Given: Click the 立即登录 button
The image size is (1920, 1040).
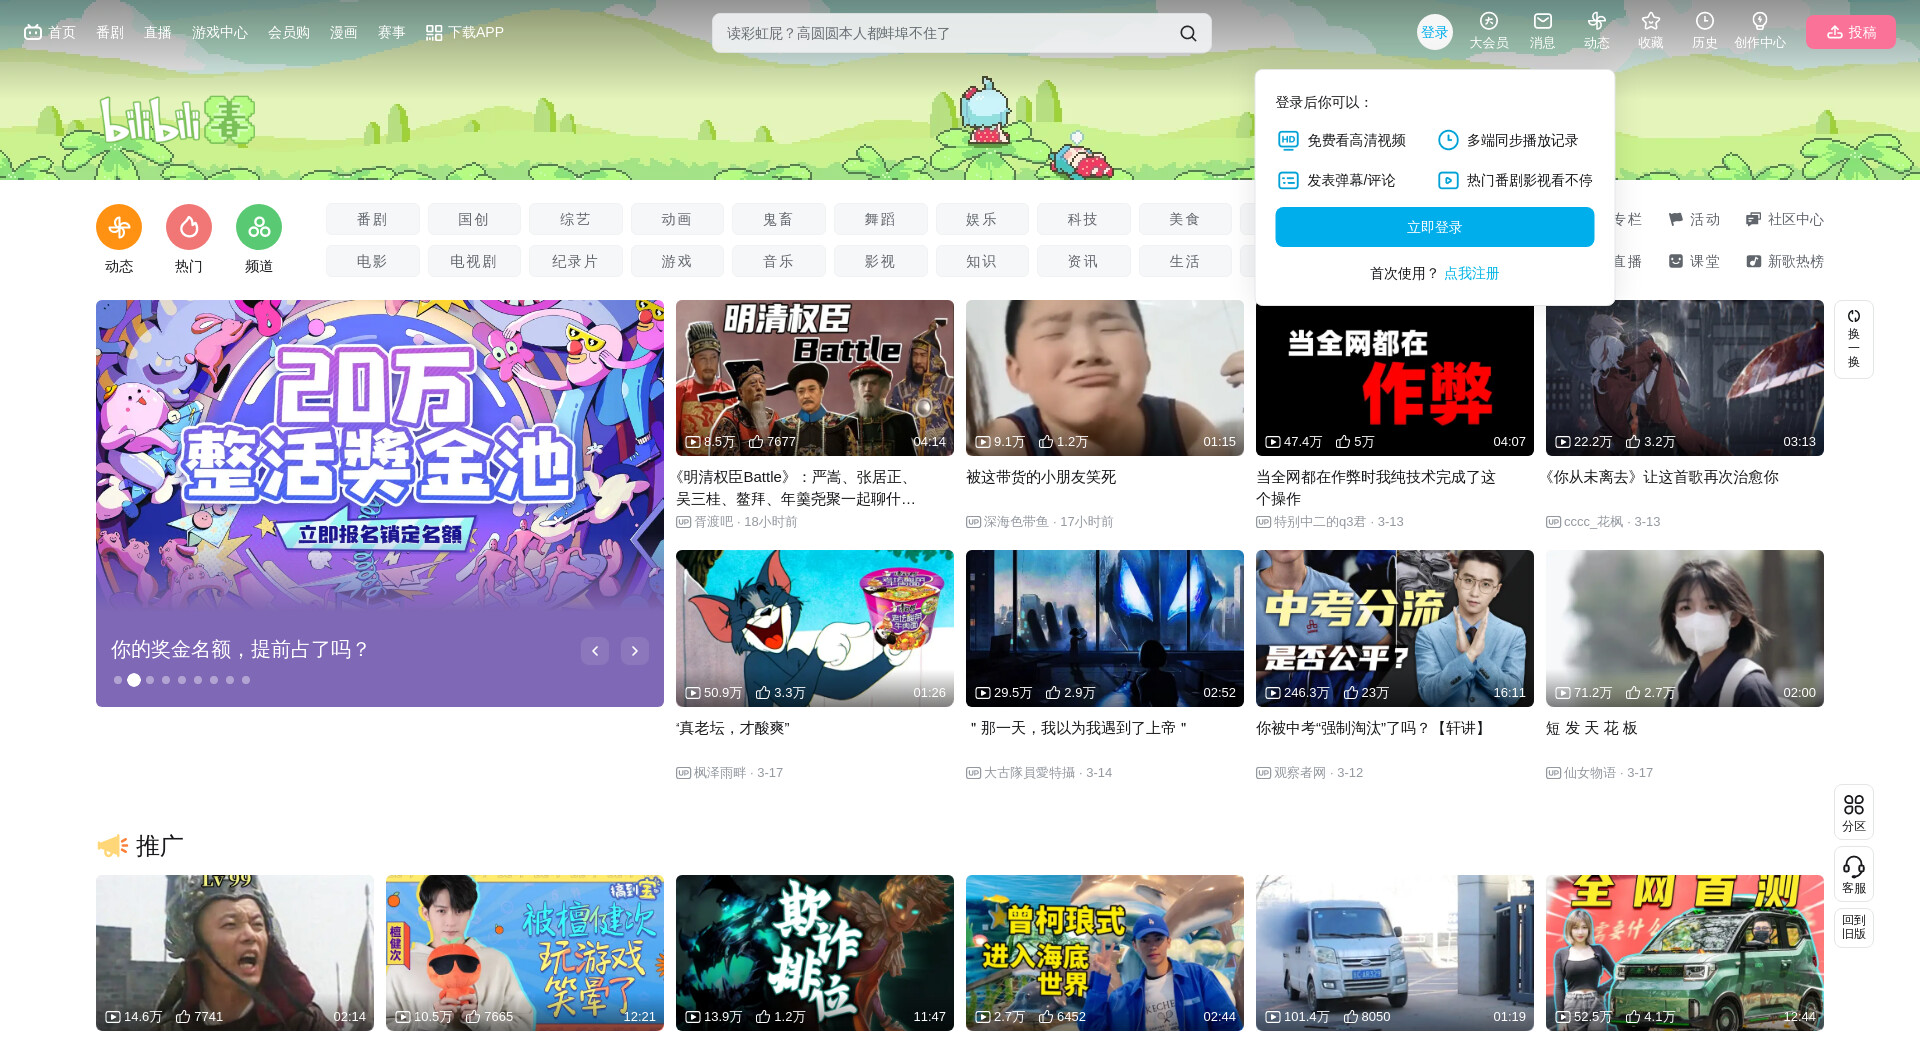Looking at the screenshot, I should (1434, 227).
